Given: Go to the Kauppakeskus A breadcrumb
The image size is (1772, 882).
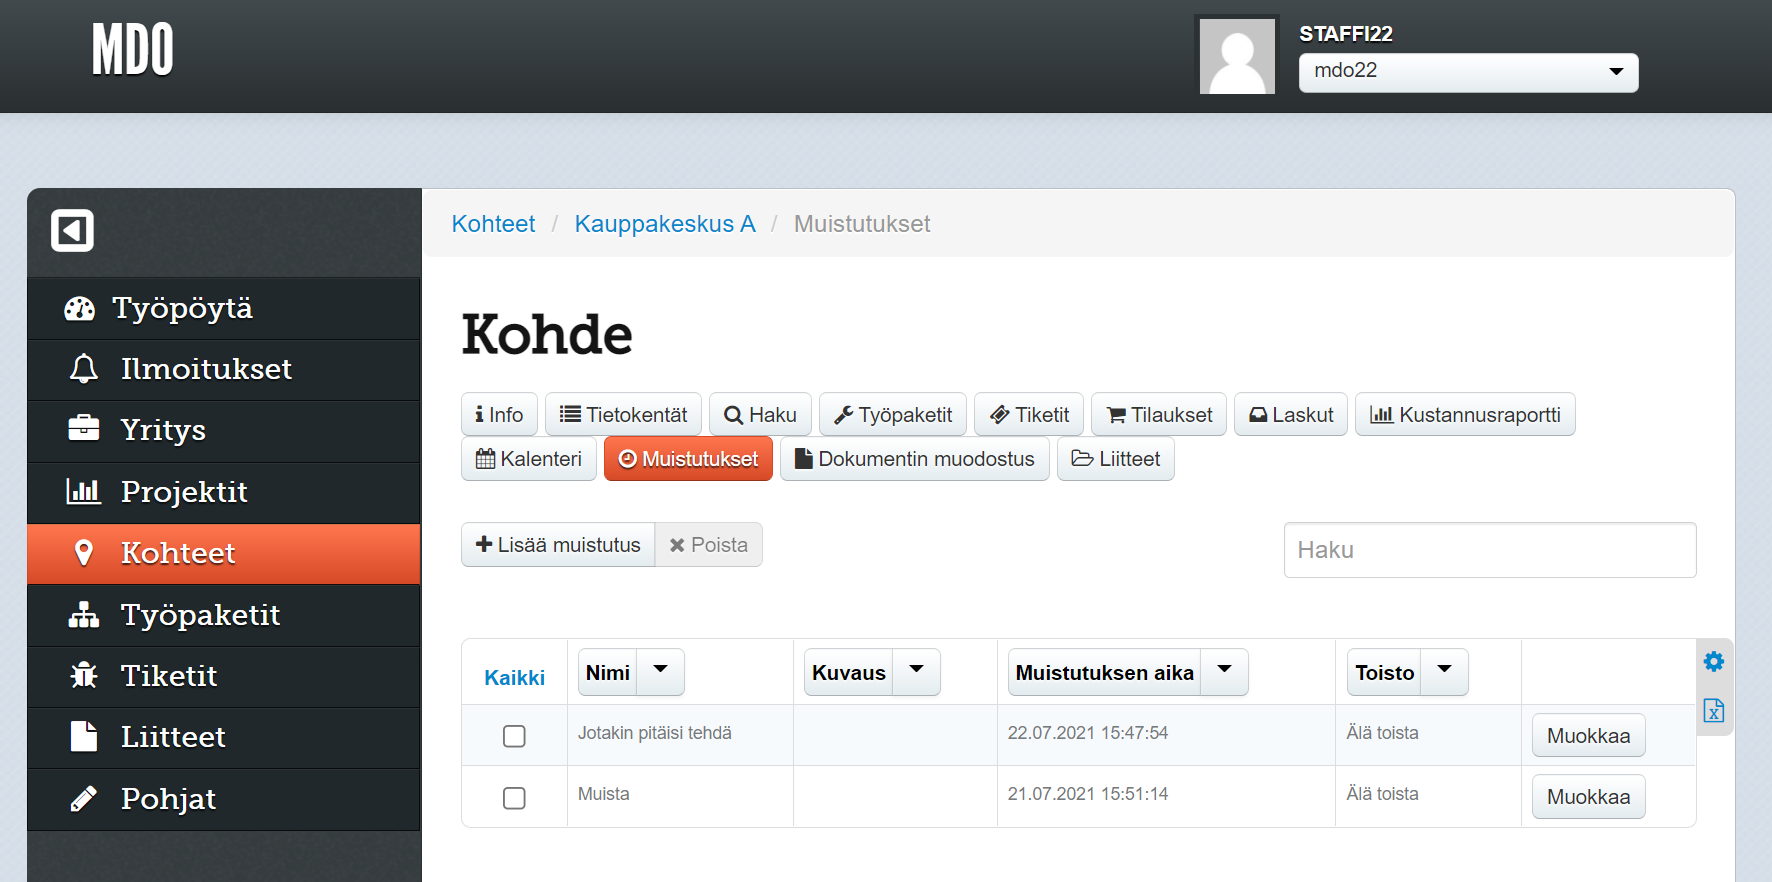Looking at the screenshot, I should [665, 224].
